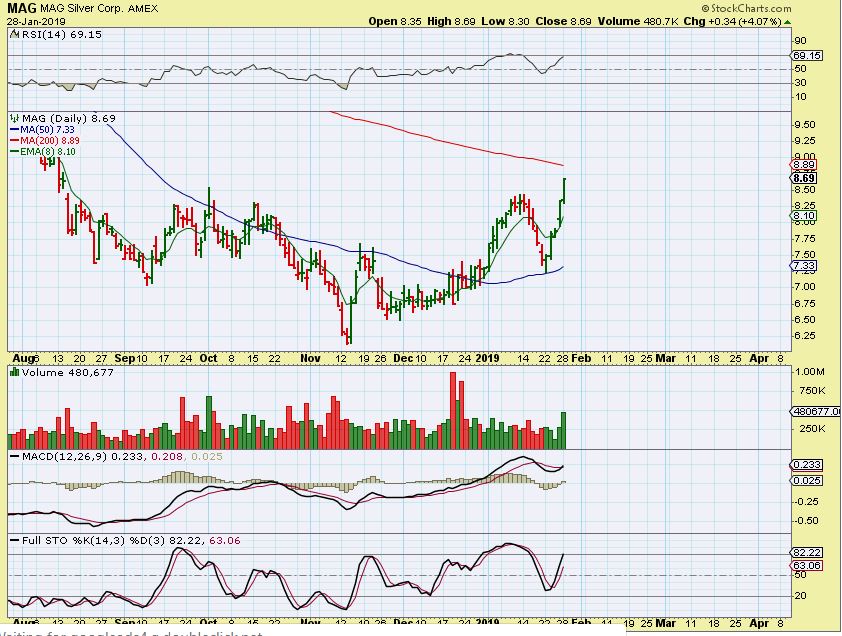Screen dimensions: 842x636
Task: Click the copyright symbol before StockCharts.com
Action: coord(706,9)
